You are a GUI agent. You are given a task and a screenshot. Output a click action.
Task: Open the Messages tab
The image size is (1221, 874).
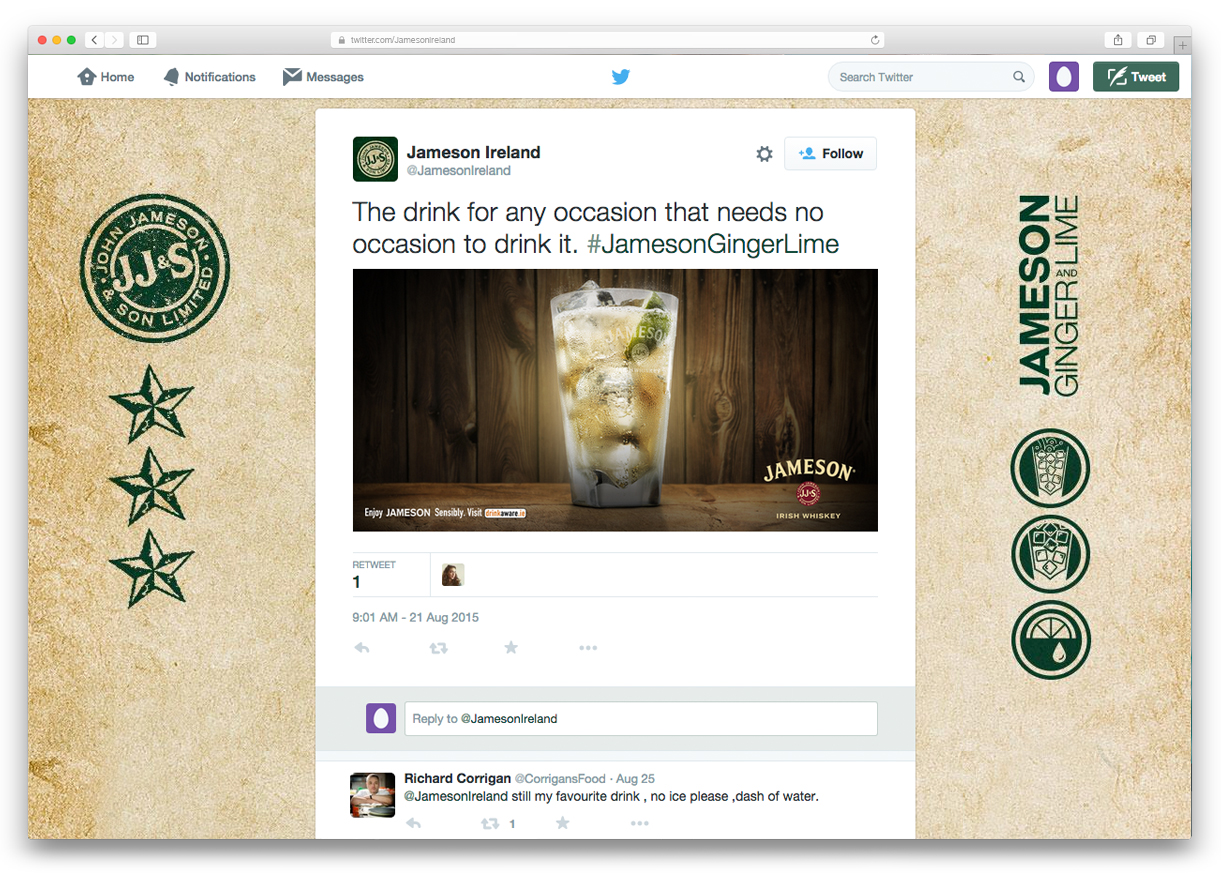[323, 77]
